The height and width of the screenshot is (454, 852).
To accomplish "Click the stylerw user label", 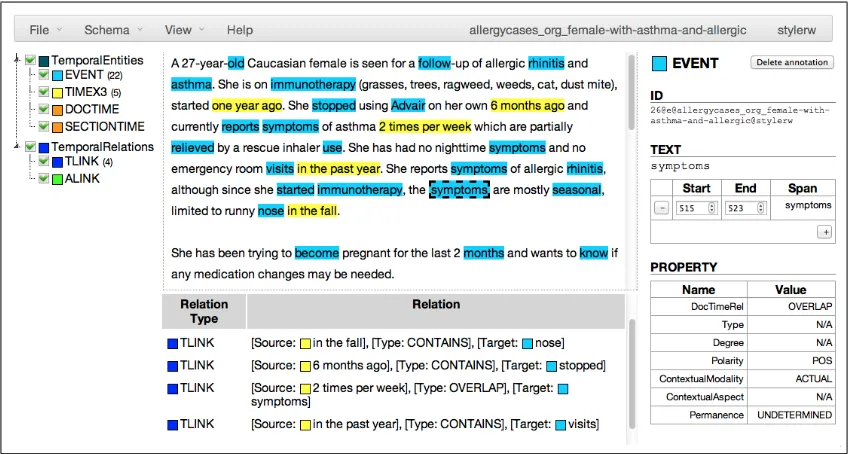I will (797, 30).
